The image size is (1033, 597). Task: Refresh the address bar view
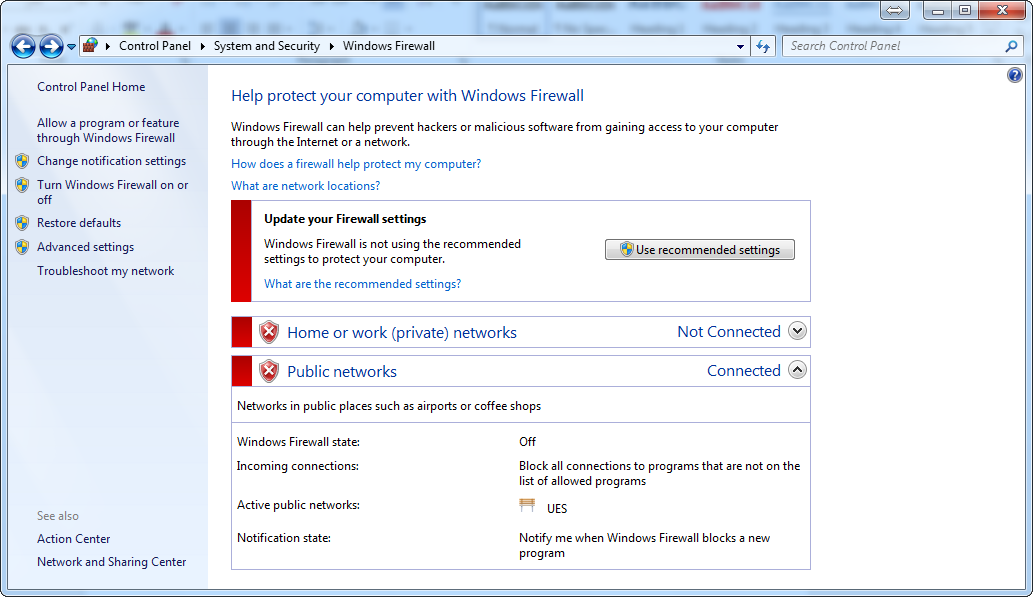click(x=763, y=46)
